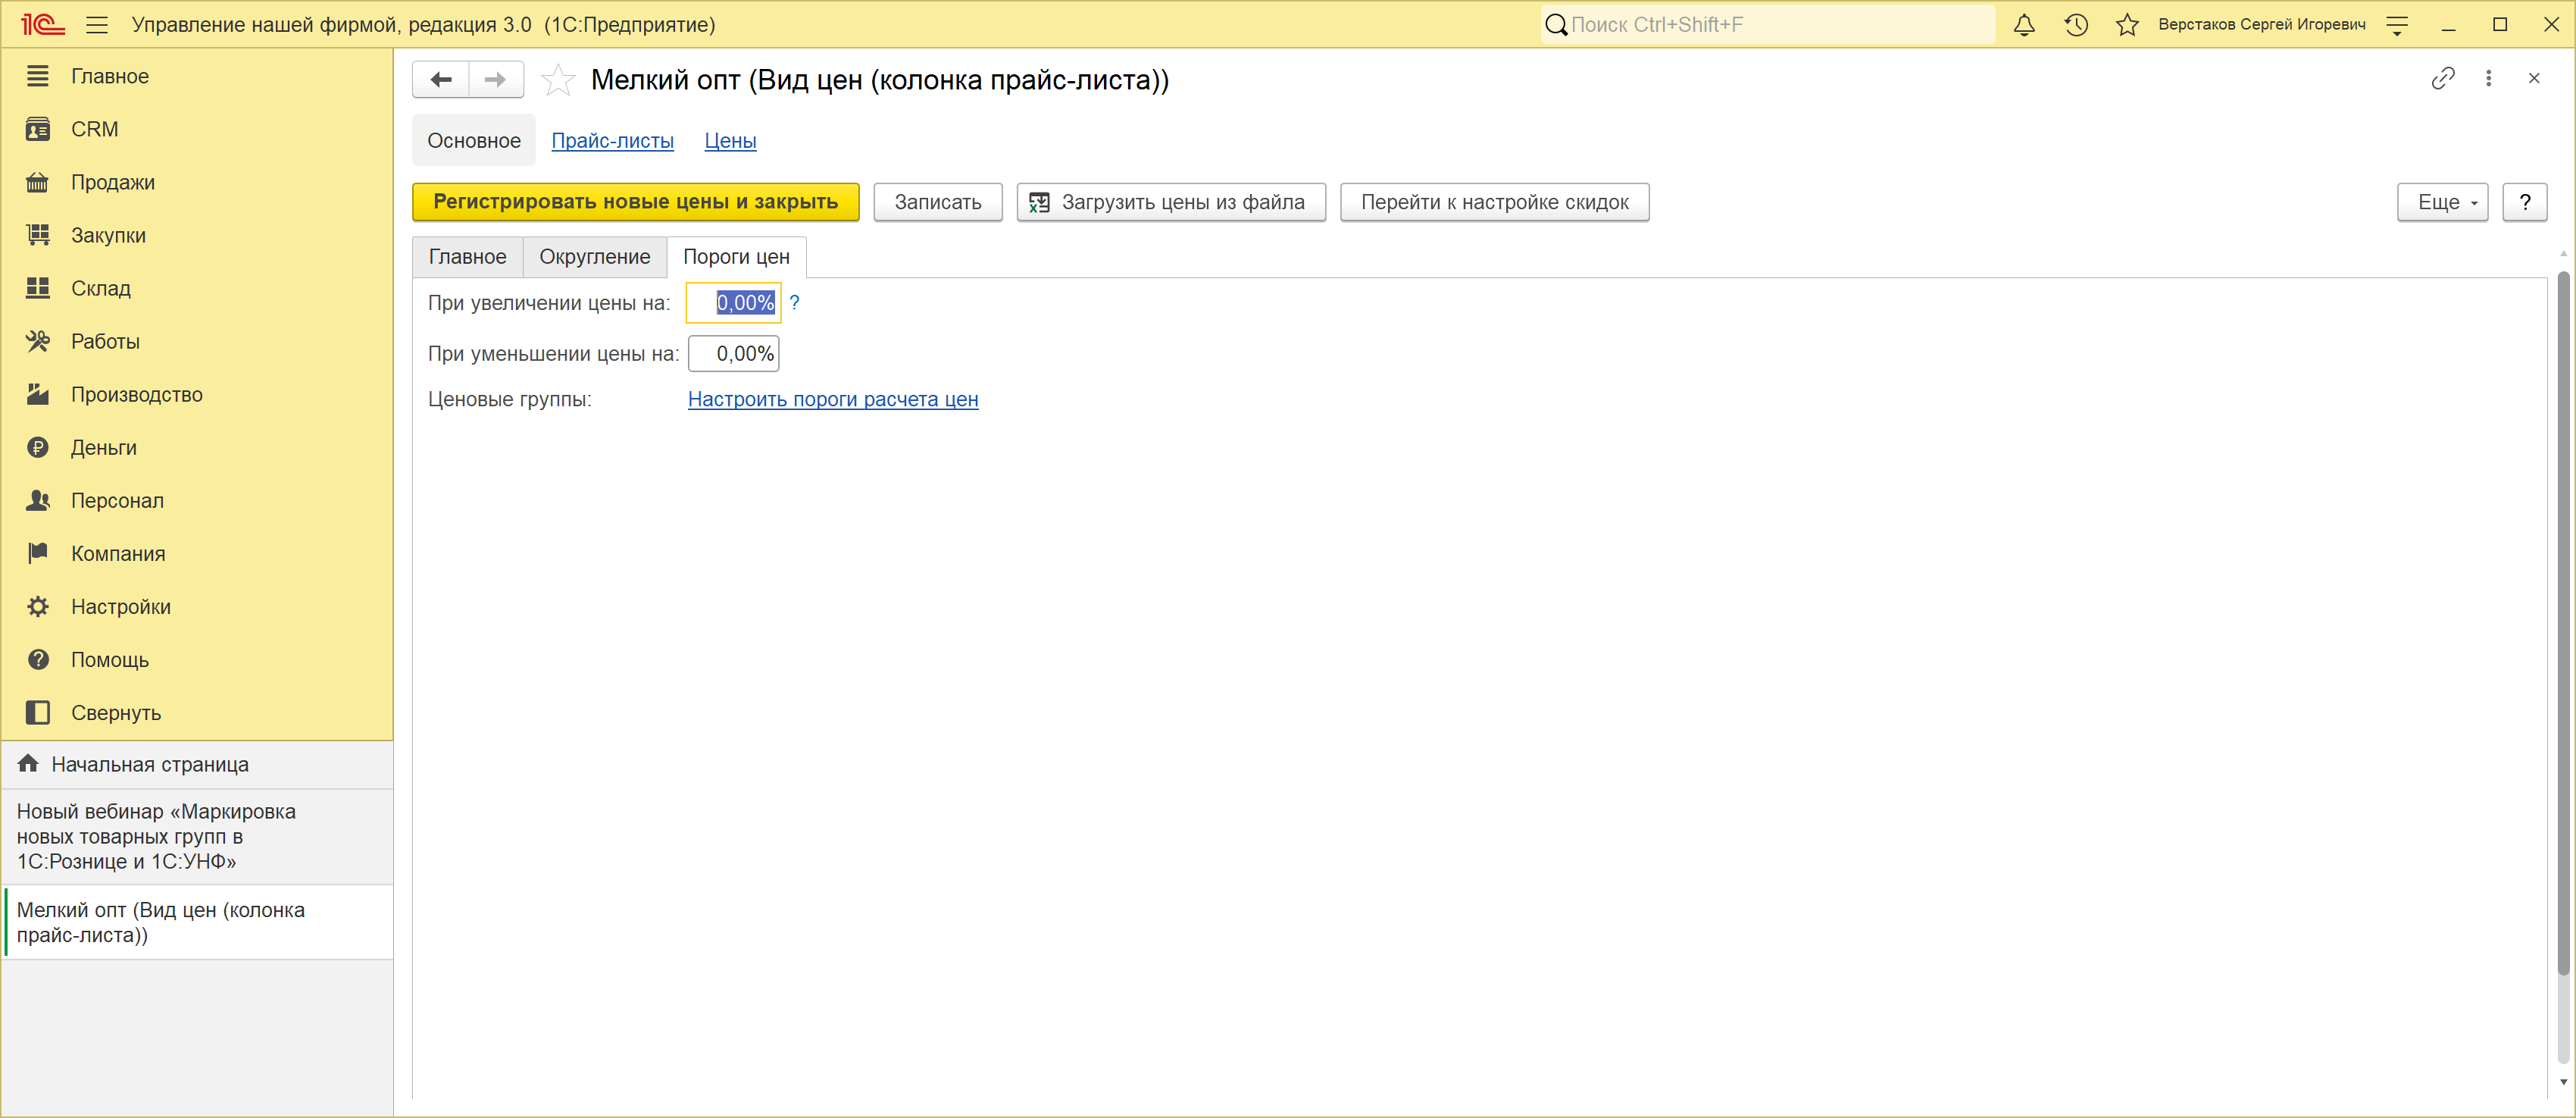2576x1118 pixels.
Task: Click the Персонал people icon
Action: pyautogui.click(x=38, y=500)
